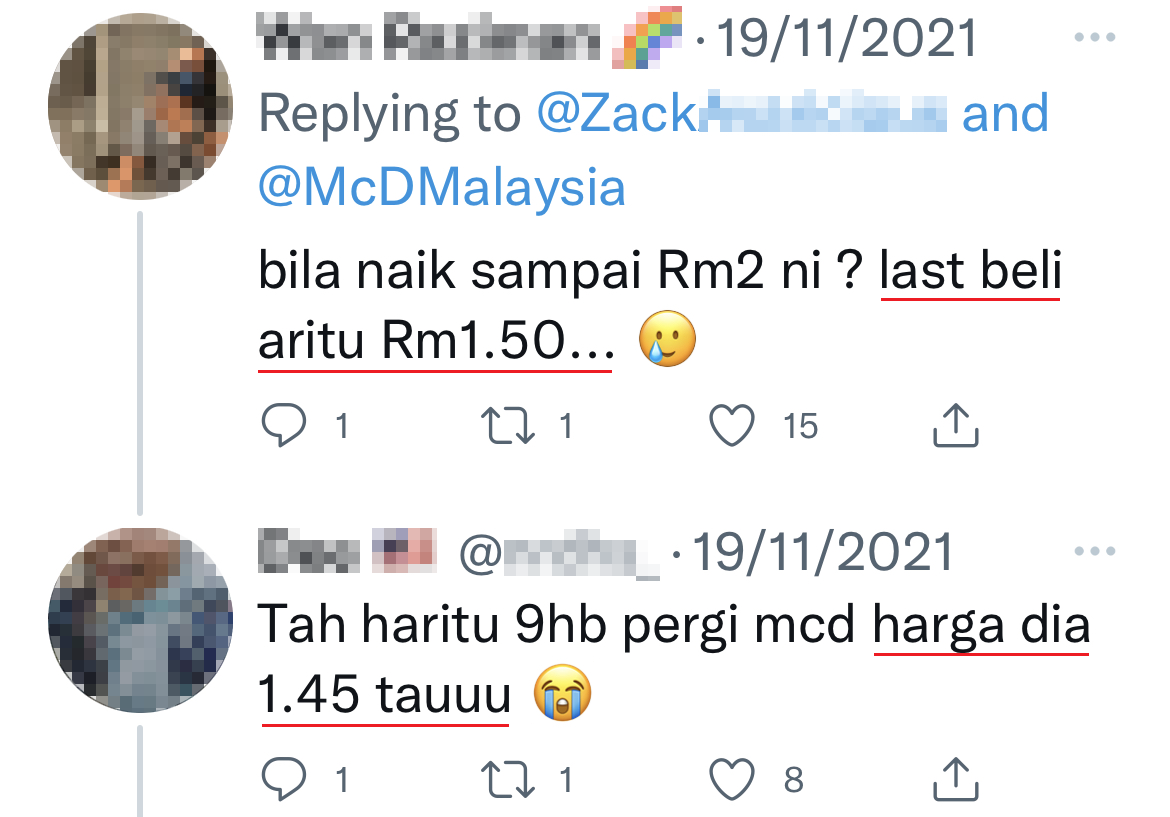Open the second commenter's @handle
The image size is (1170, 817).
[559, 554]
